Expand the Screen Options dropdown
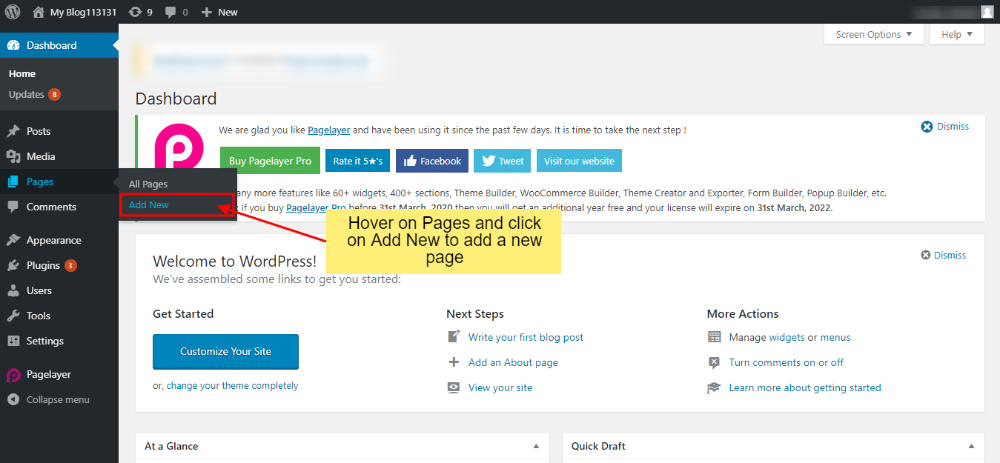 [873, 34]
